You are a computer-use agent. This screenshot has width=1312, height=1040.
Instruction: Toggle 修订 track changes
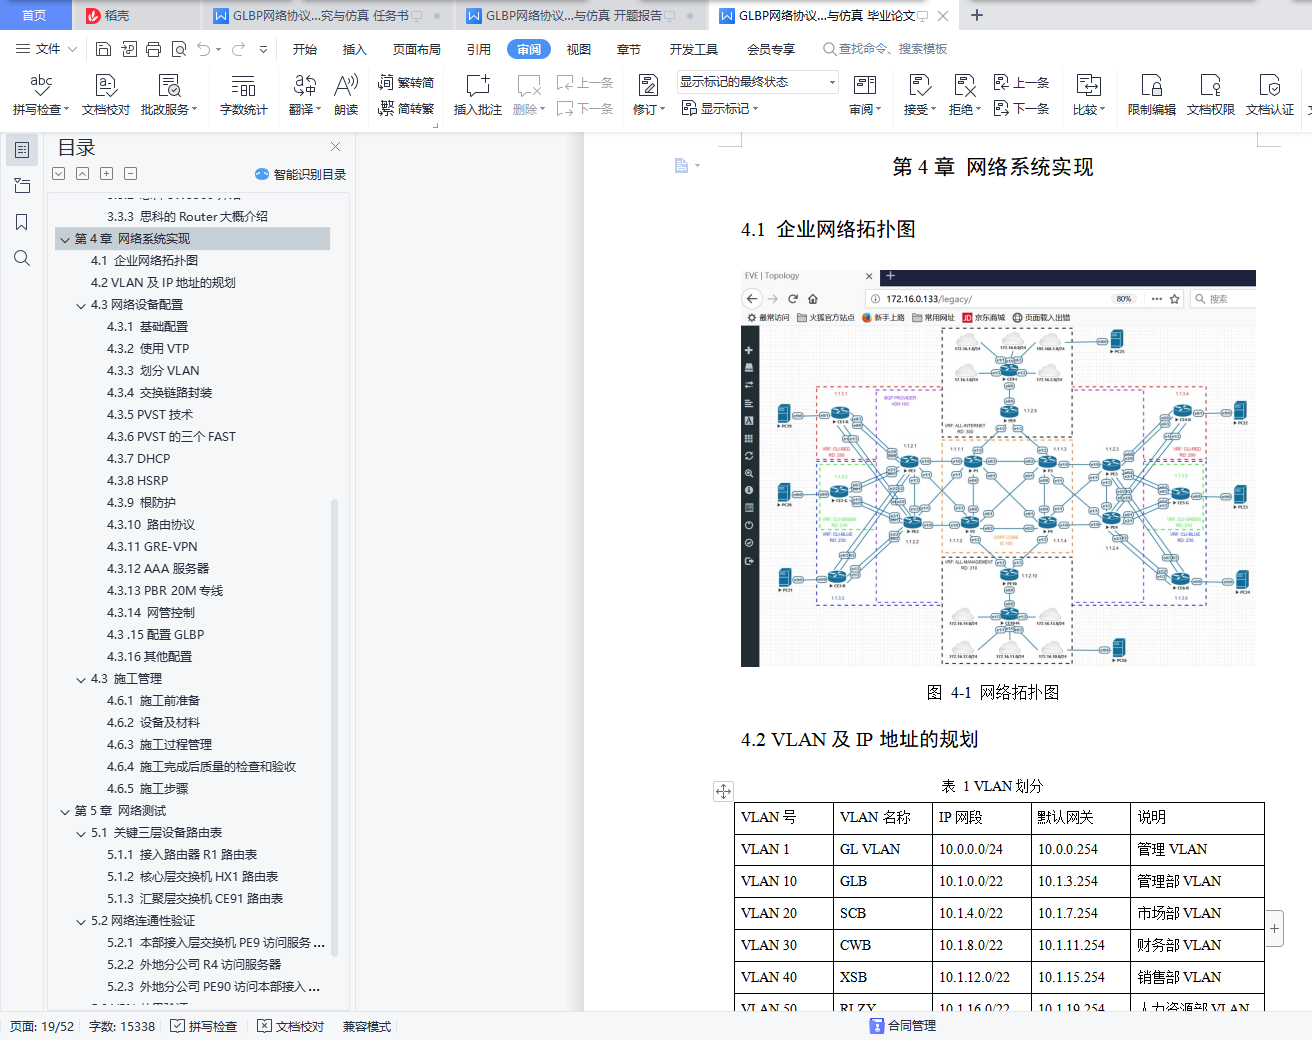(x=649, y=95)
